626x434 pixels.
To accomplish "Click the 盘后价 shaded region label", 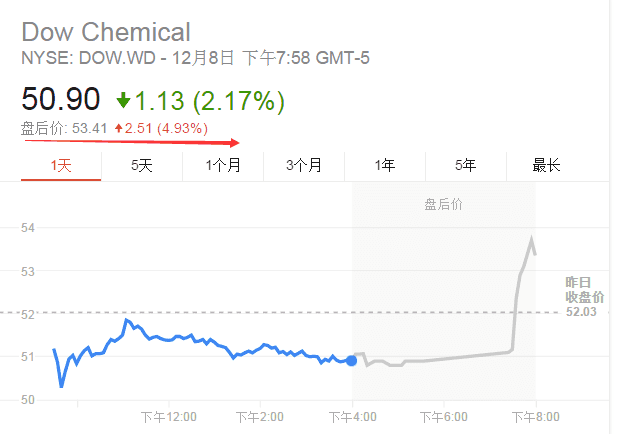I will [443, 204].
